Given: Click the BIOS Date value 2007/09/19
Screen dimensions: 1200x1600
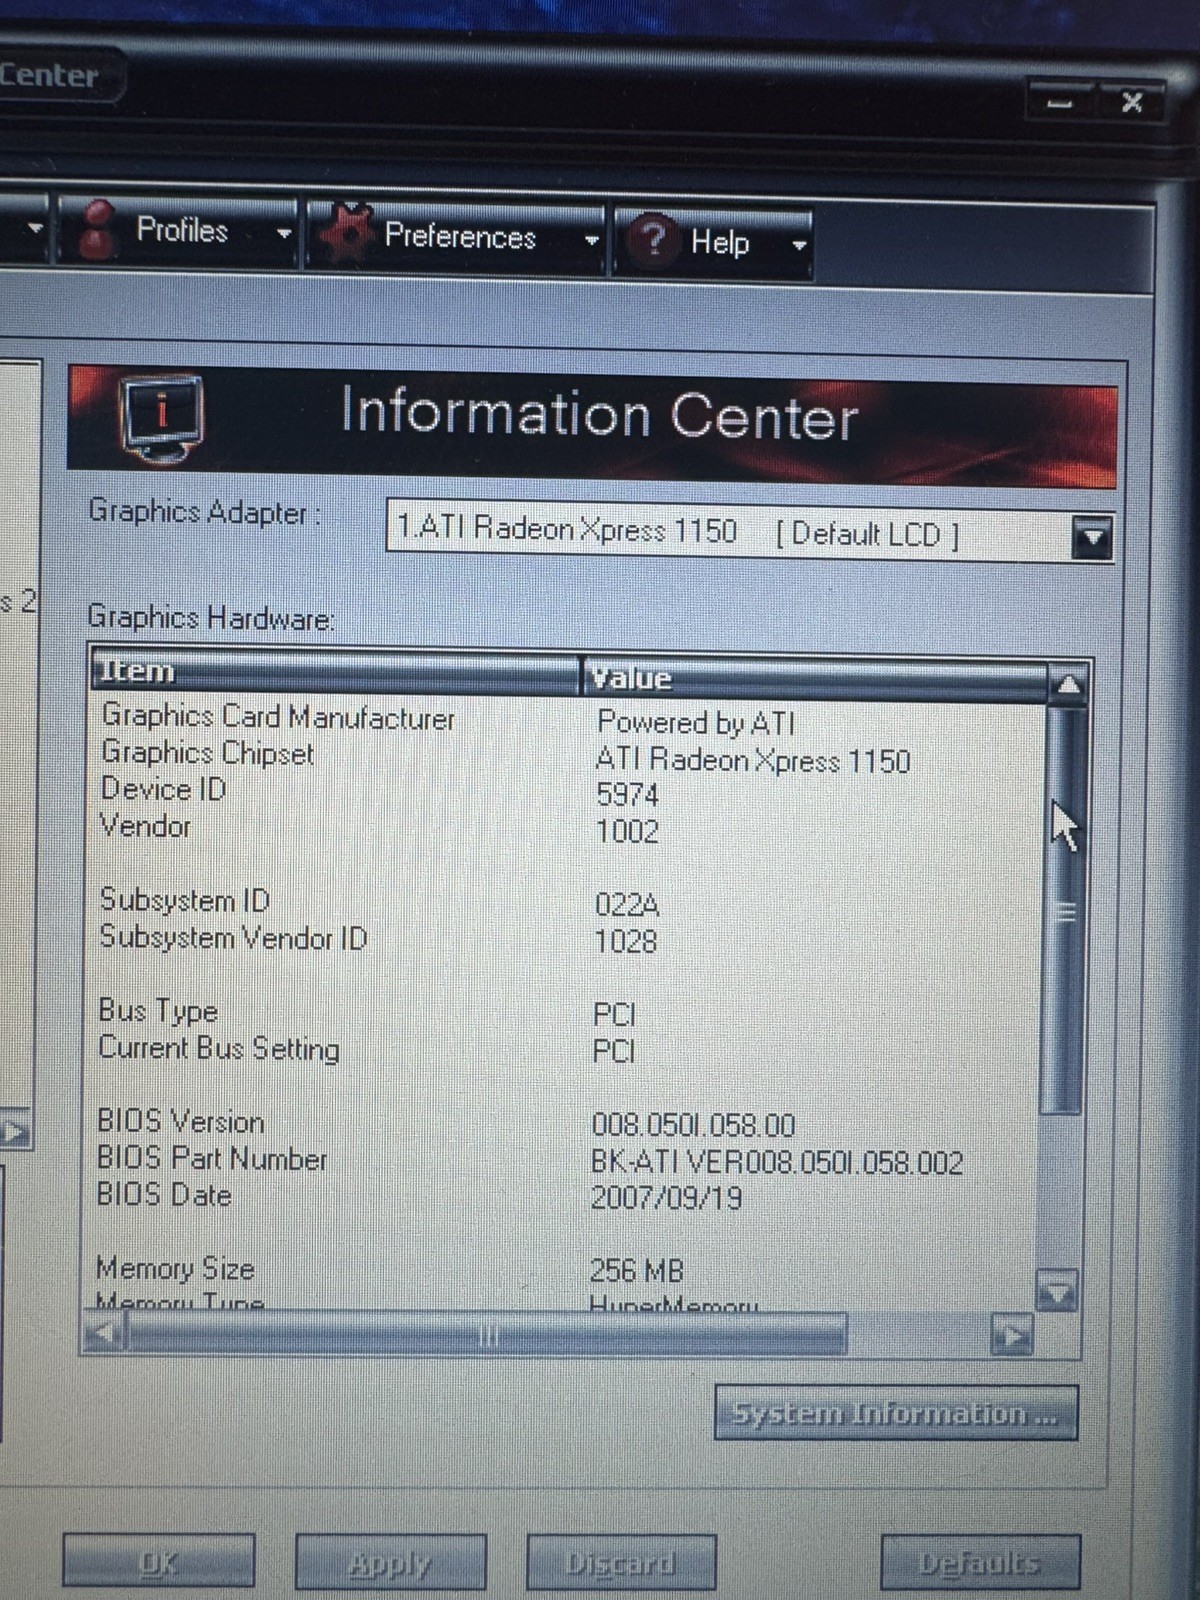Looking at the screenshot, I should tap(667, 1198).
